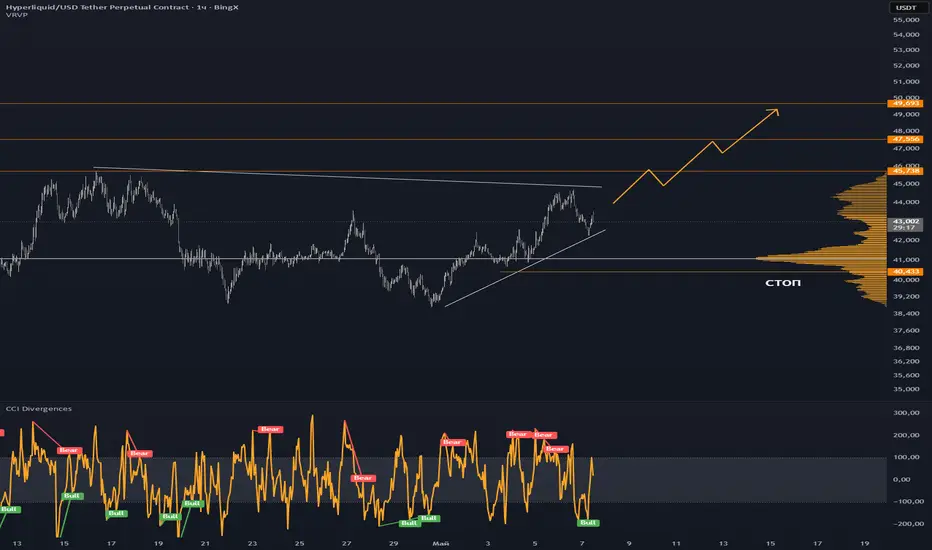
Task: Click the −200,00 CCI scale value
Action: click(908, 524)
